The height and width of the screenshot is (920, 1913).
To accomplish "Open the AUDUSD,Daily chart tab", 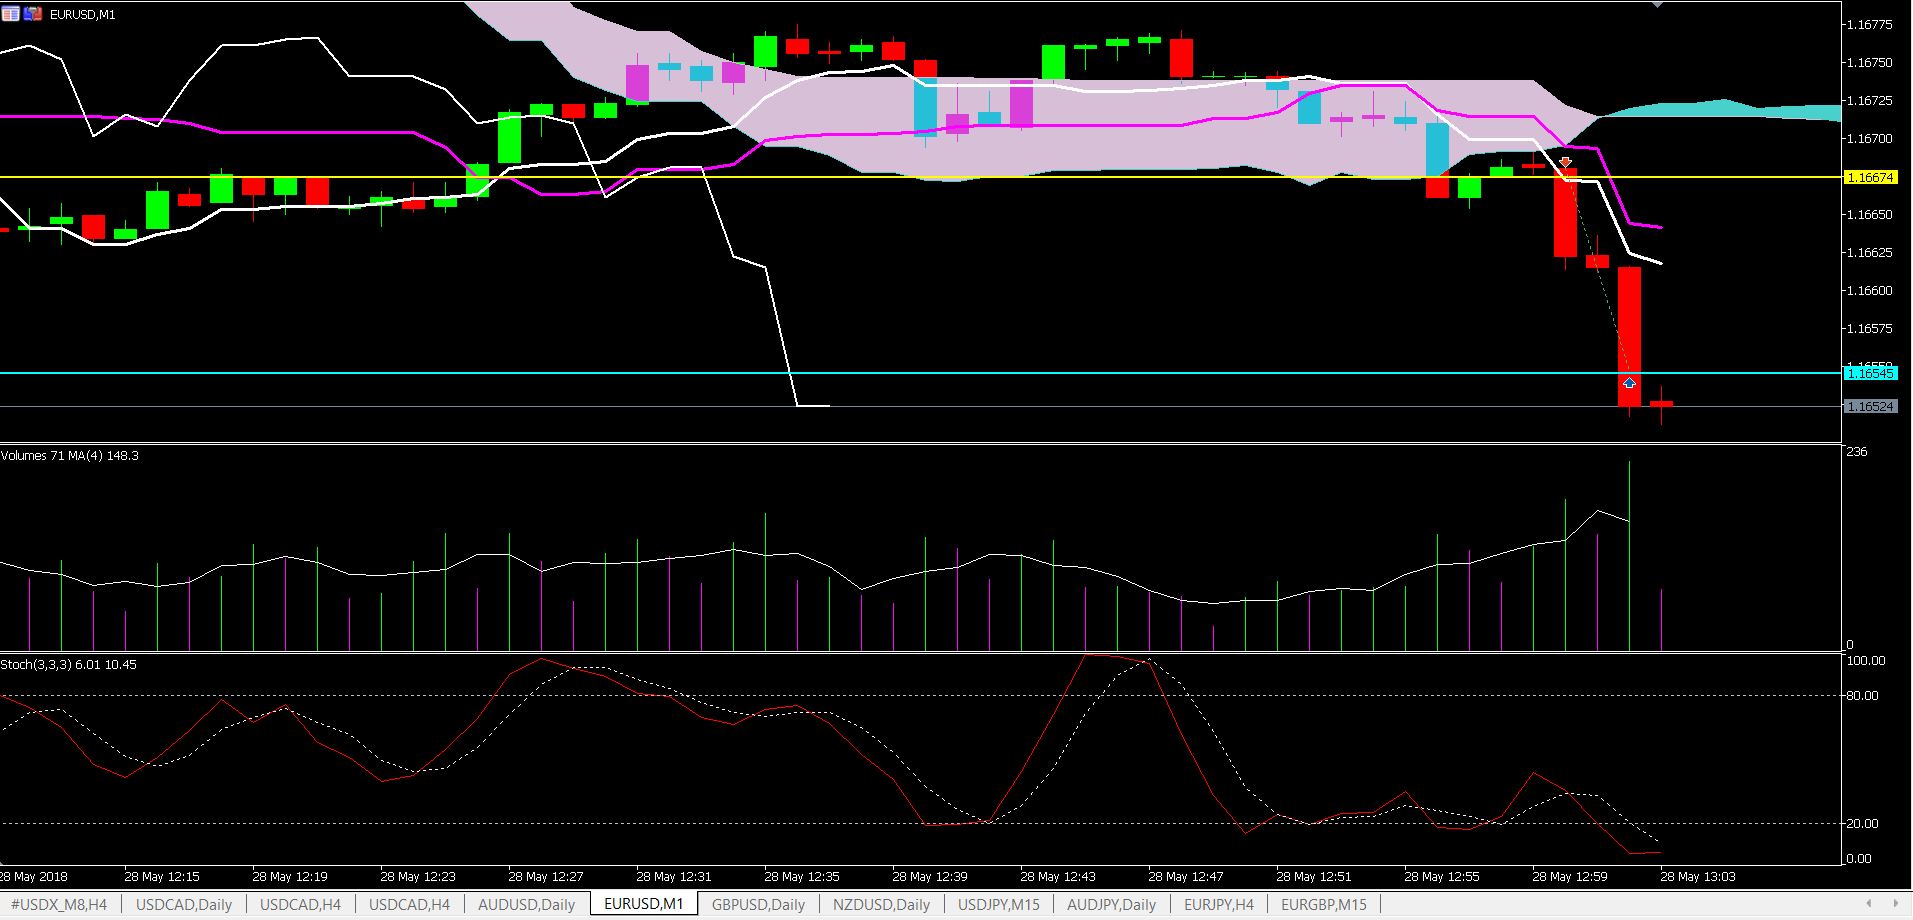I will [526, 904].
